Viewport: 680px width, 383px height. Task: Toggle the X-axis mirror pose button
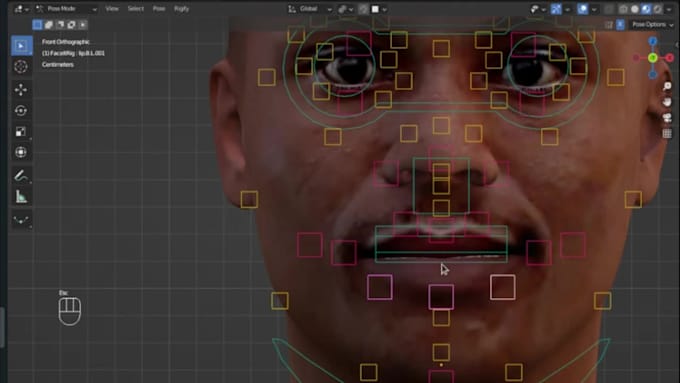point(621,25)
